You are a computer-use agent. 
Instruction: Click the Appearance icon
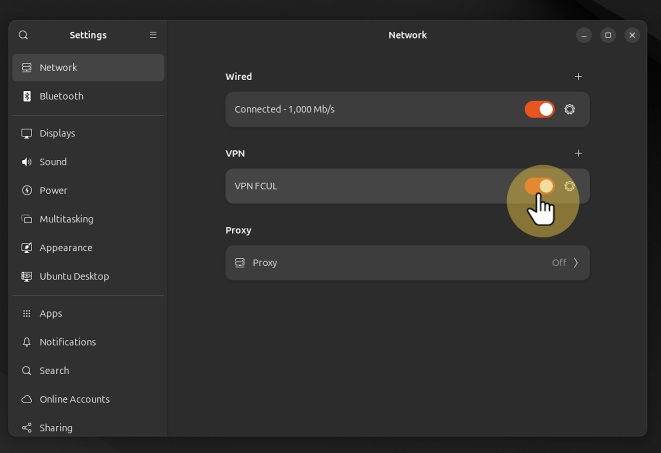(27, 248)
